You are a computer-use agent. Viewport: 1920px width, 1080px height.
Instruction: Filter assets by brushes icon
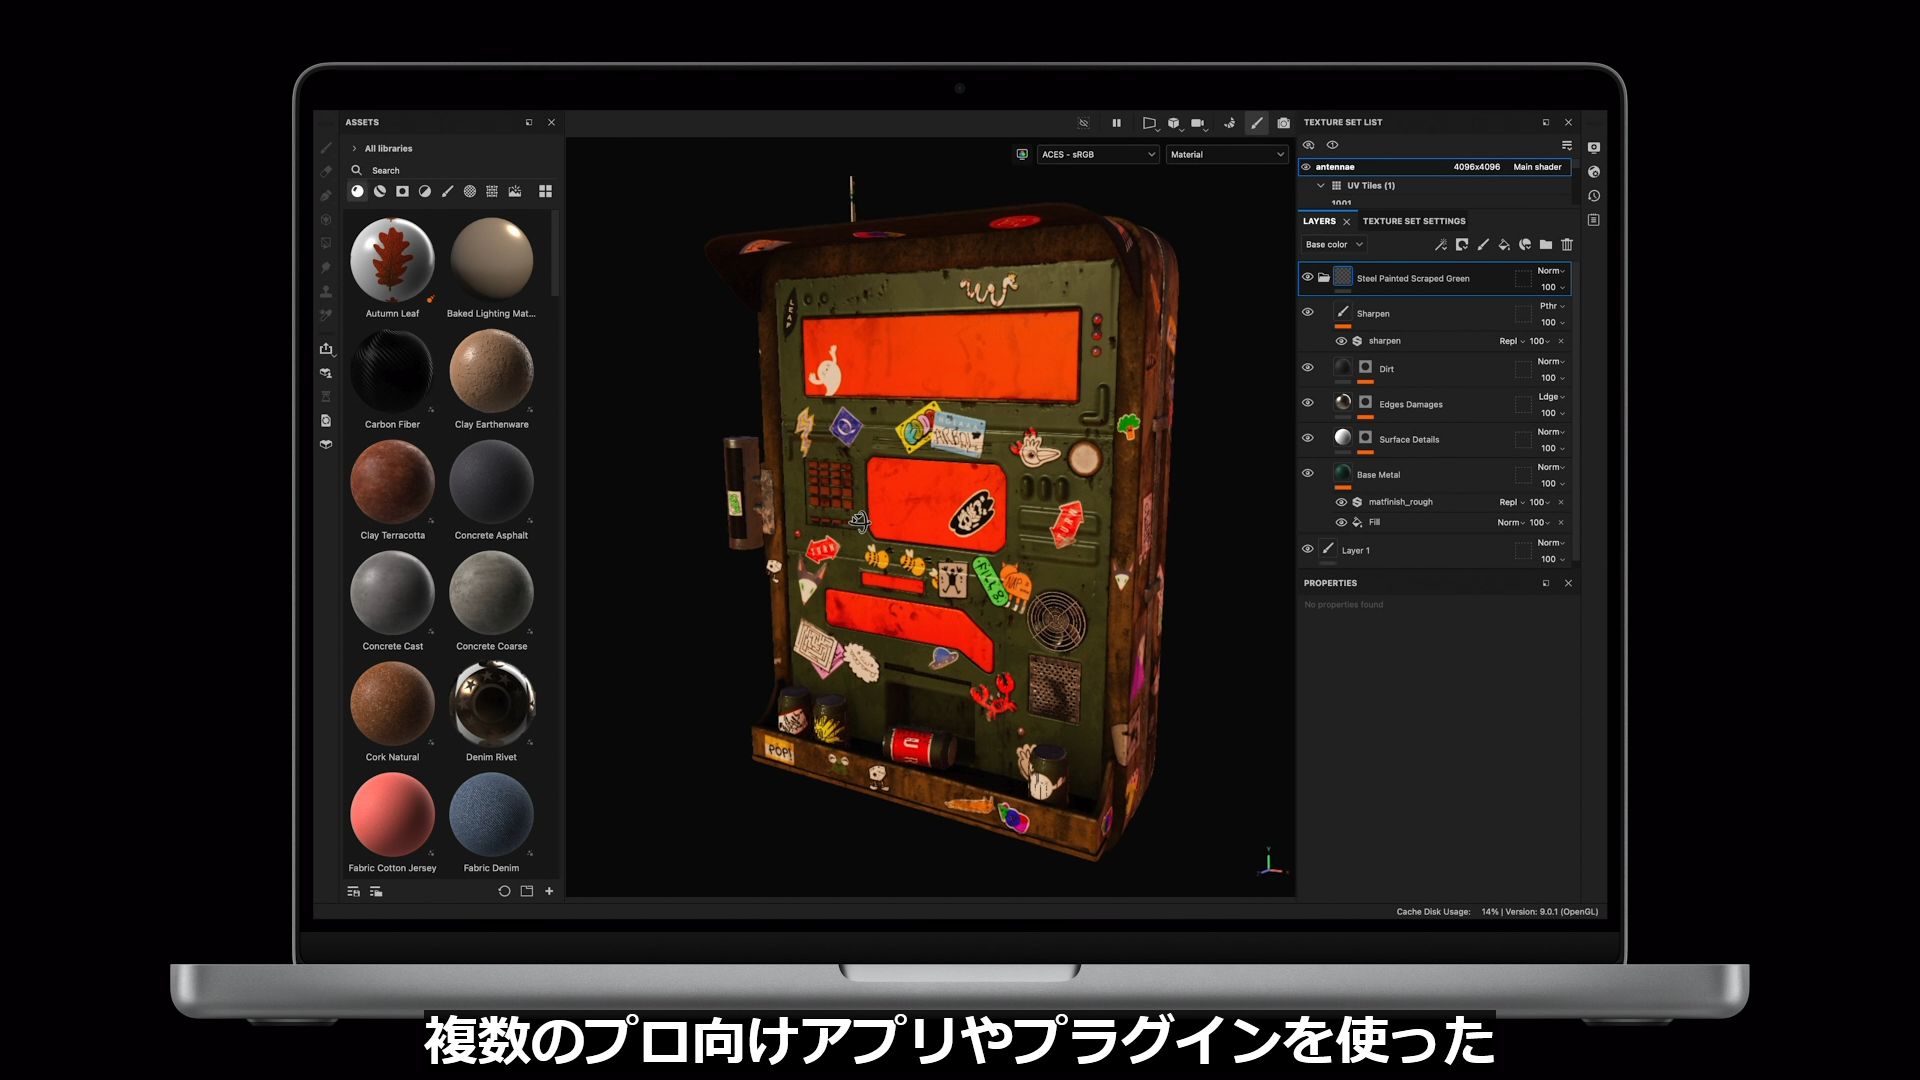click(x=447, y=191)
